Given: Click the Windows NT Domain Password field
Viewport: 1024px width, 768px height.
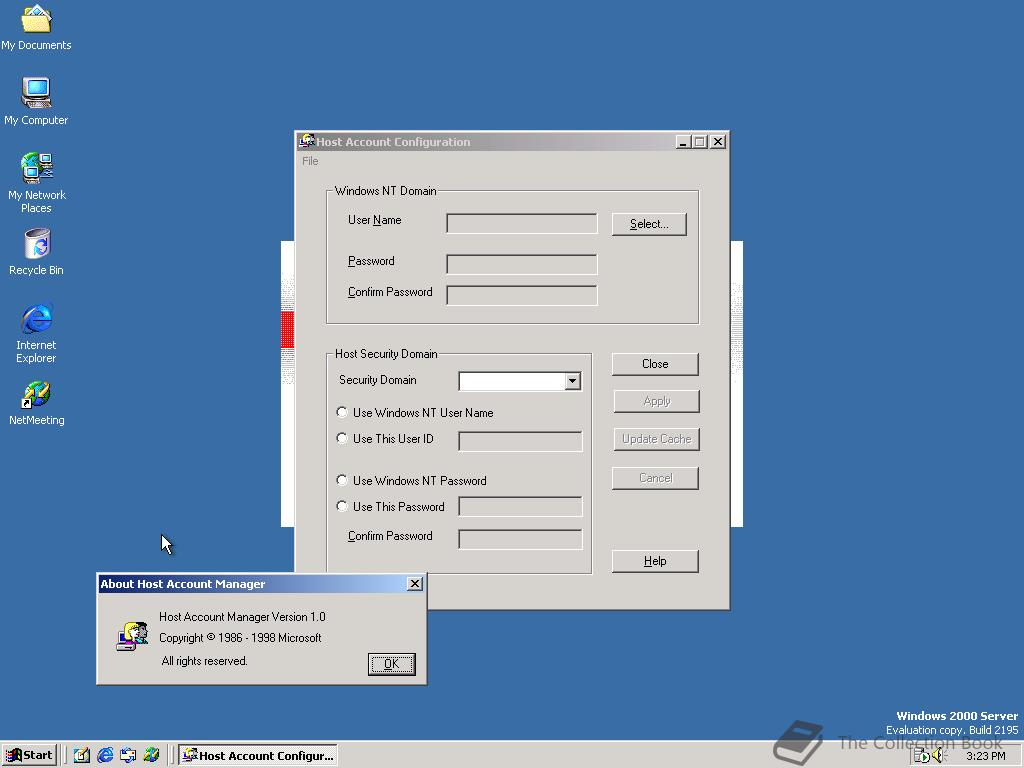Looking at the screenshot, I should click(x=522, y=264).
